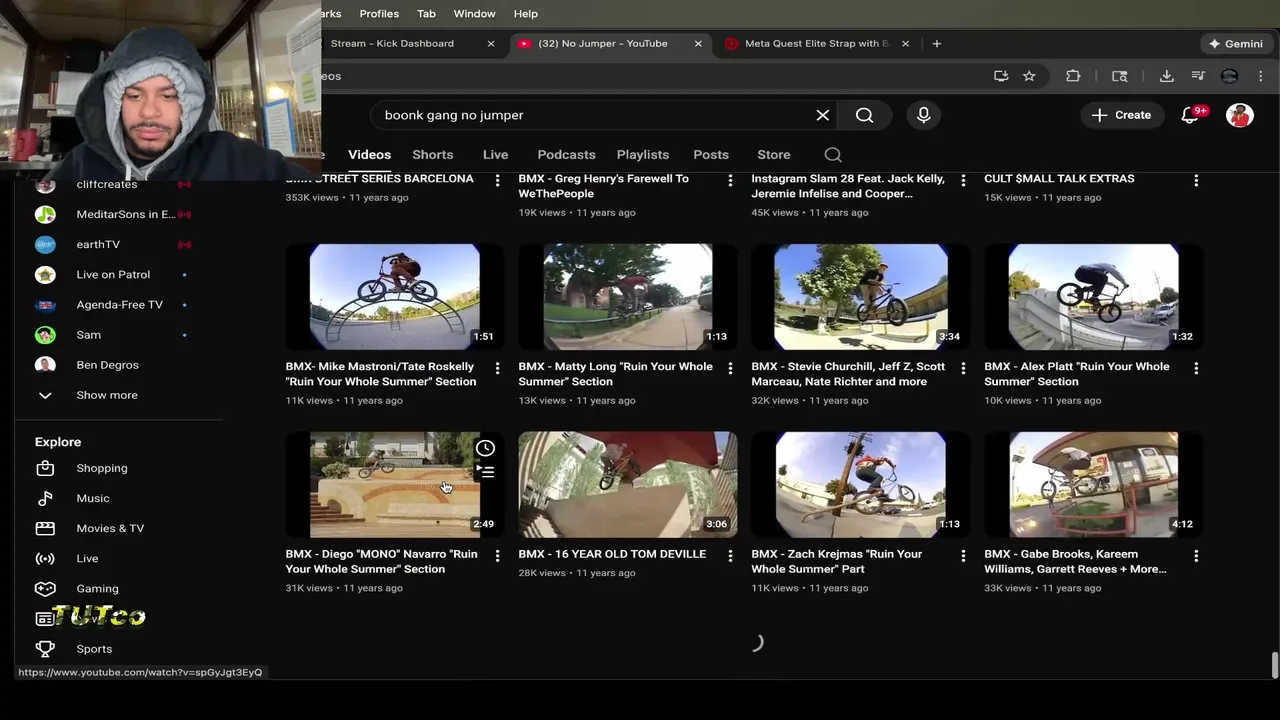Open the account avatar menu
This screenshot has width=1280, height=720.
click(x=1240, y=115)
